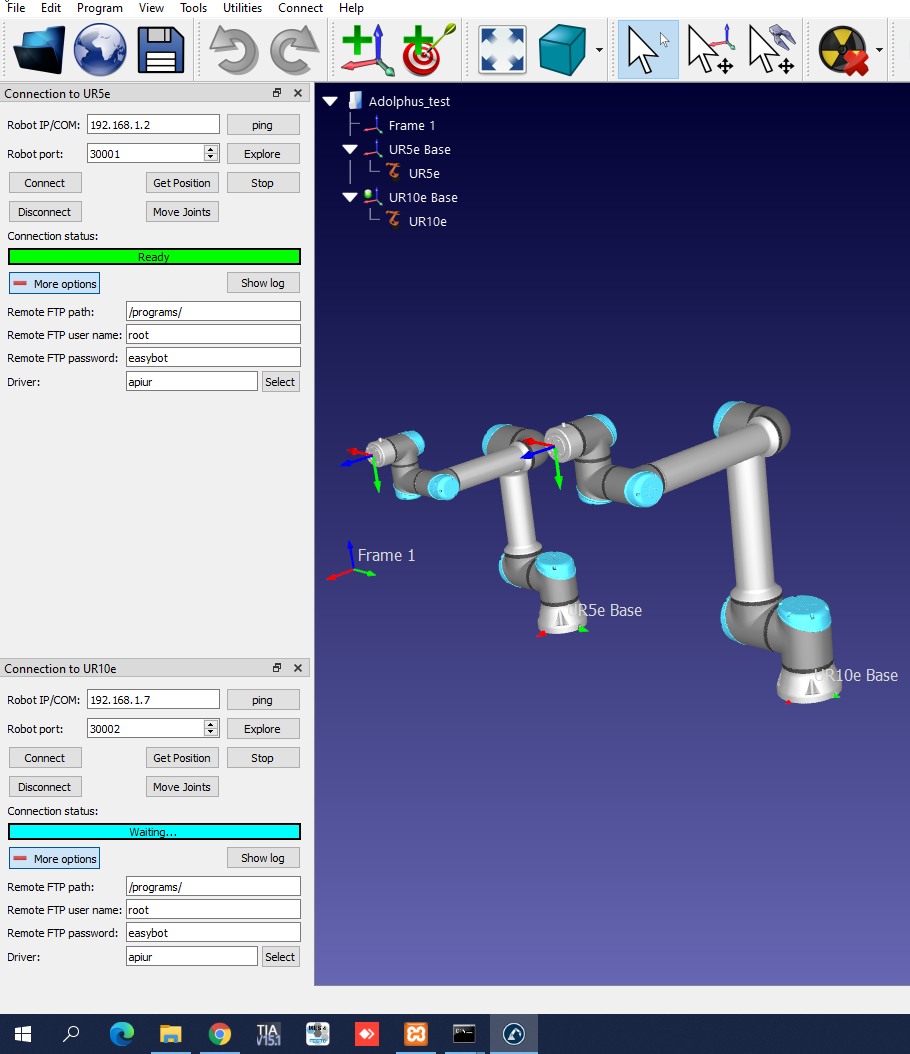Collapse the UR10e Base tree node
Screen dimensions: 910x1054
pos(350,198)
